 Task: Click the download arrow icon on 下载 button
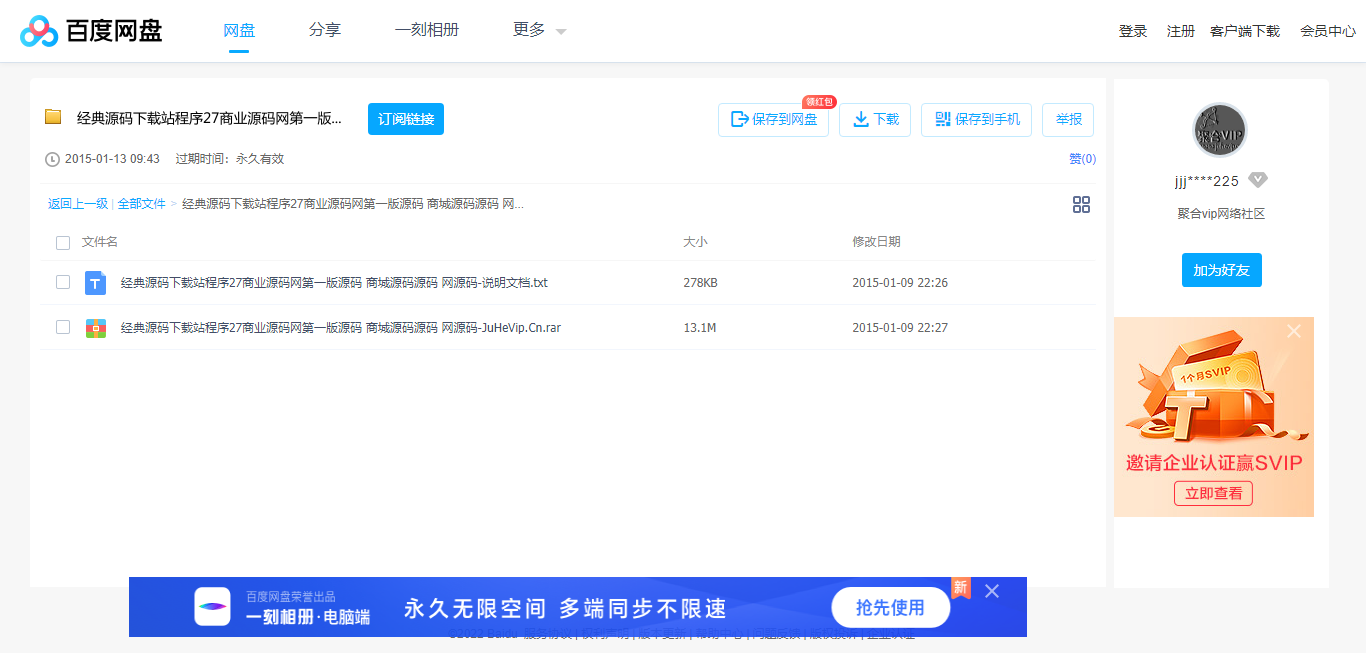[x=860, y=119]
